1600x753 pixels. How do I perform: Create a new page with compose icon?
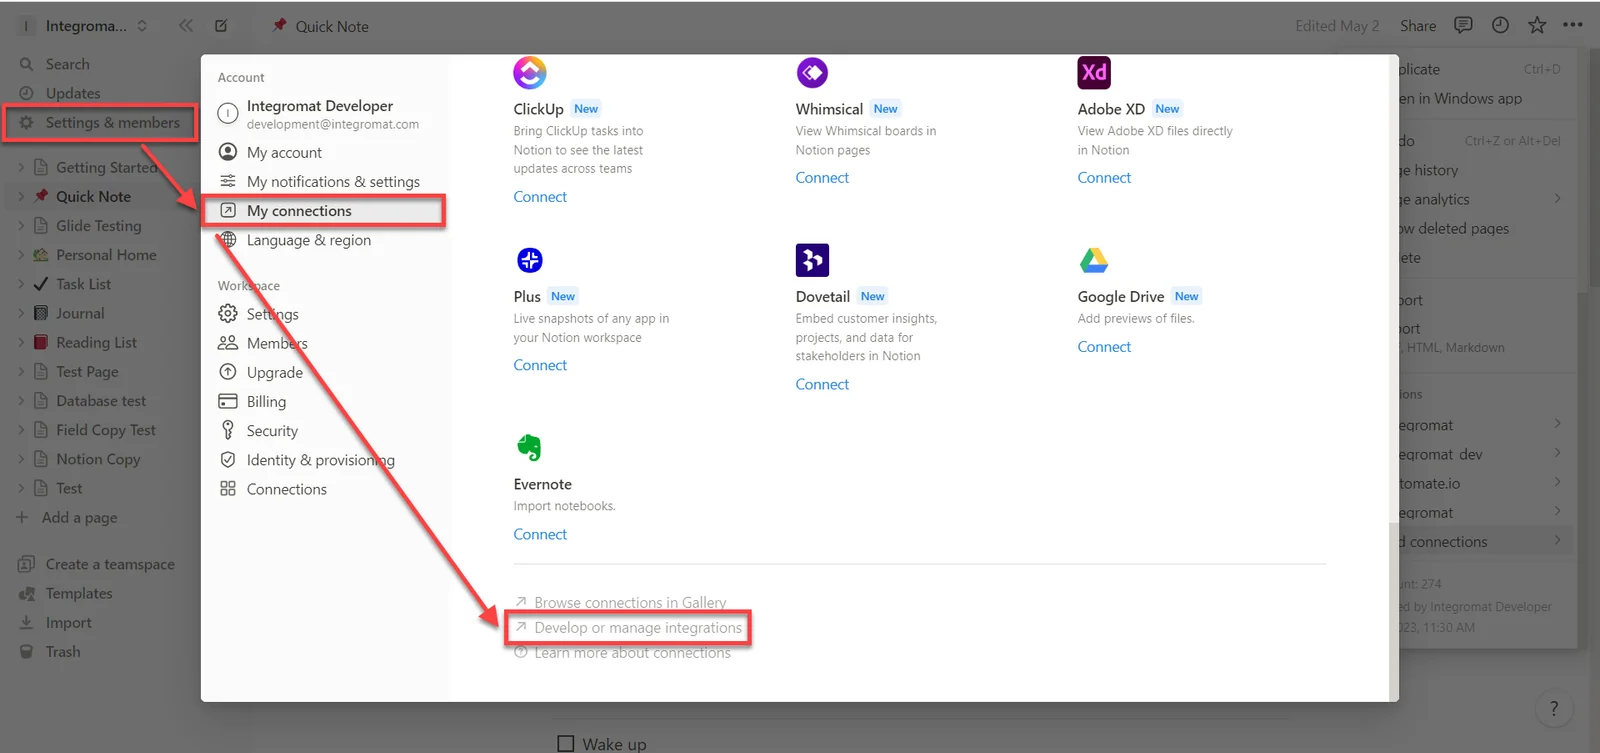pyautogui.click(x=222, y=26)
